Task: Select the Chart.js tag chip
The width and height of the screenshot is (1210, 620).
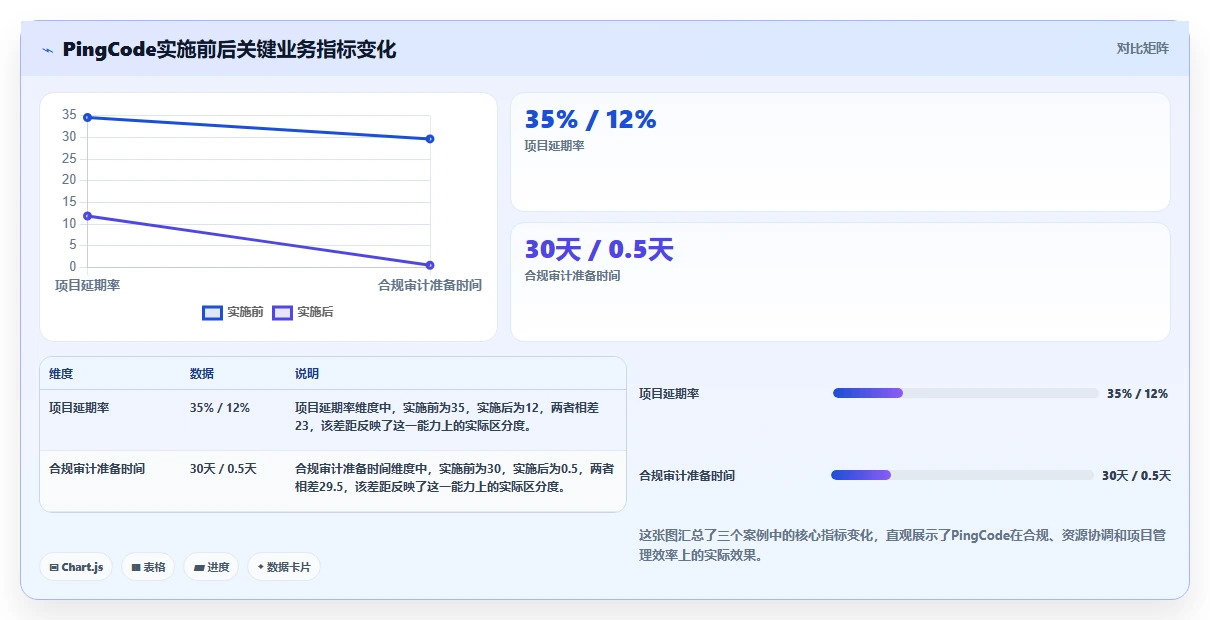Action: (x=76, y=567)
